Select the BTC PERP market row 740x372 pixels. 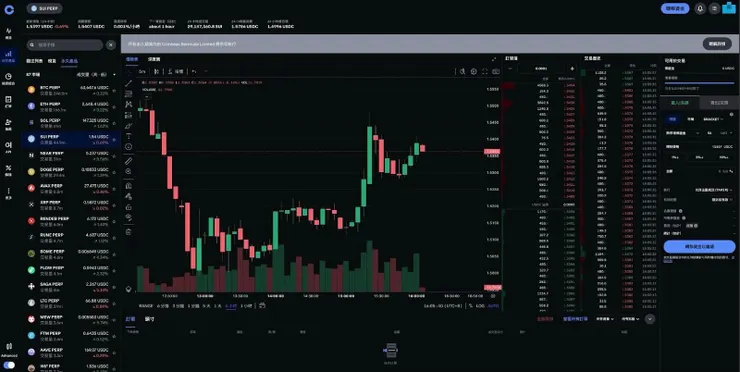[70, 90]
